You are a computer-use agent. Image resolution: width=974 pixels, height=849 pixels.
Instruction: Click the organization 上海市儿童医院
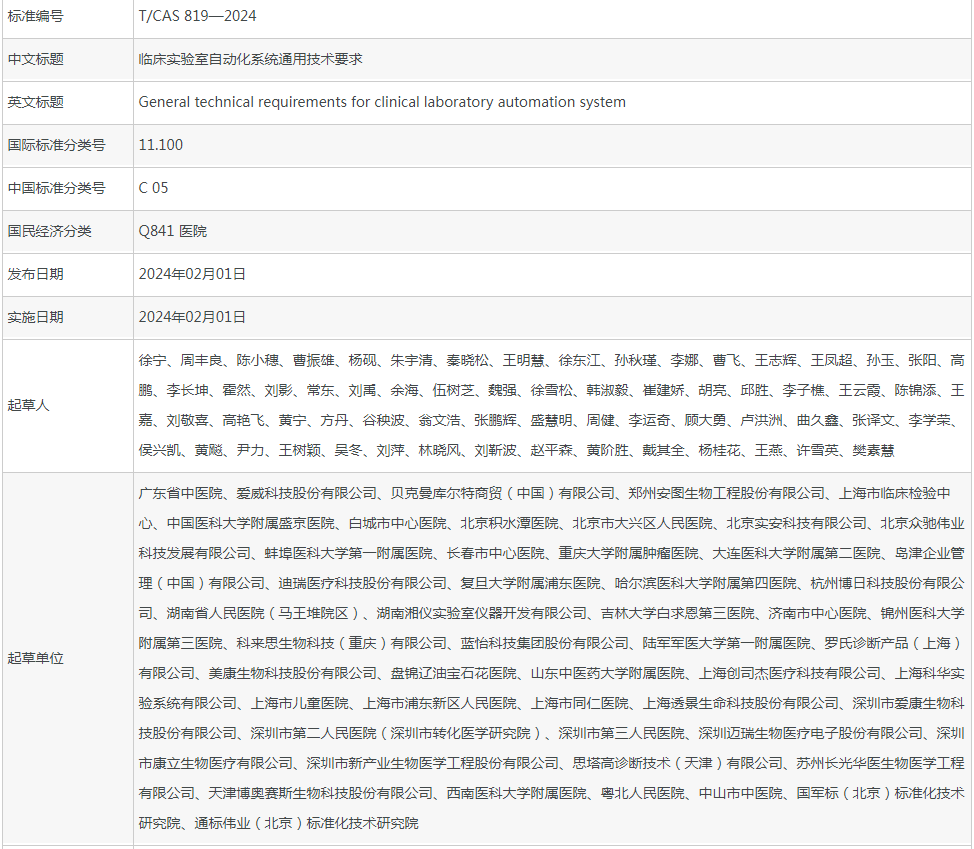[x=299, y=704]
